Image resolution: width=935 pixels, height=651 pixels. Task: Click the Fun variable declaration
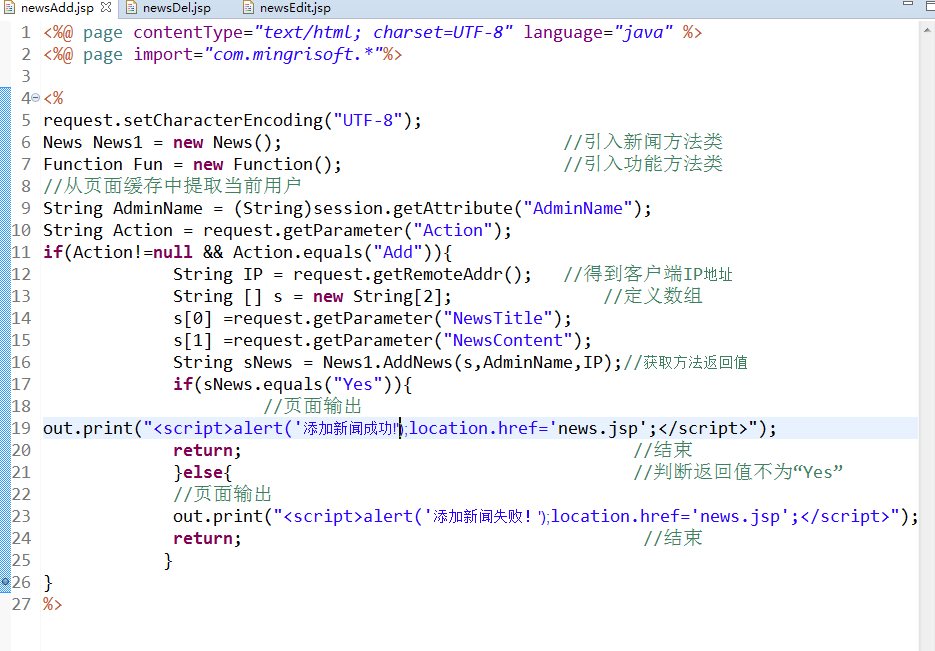[x=148, y=165]
